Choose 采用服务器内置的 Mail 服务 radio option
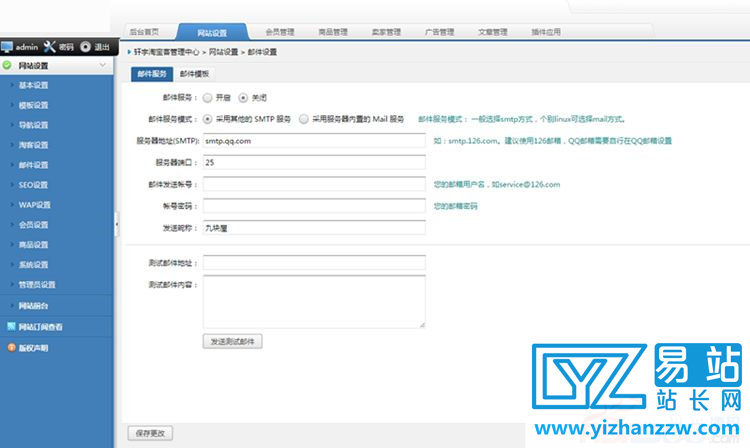The height and width of the screenshot is (448, 750). pyautogui.click(x=304, y=119)
